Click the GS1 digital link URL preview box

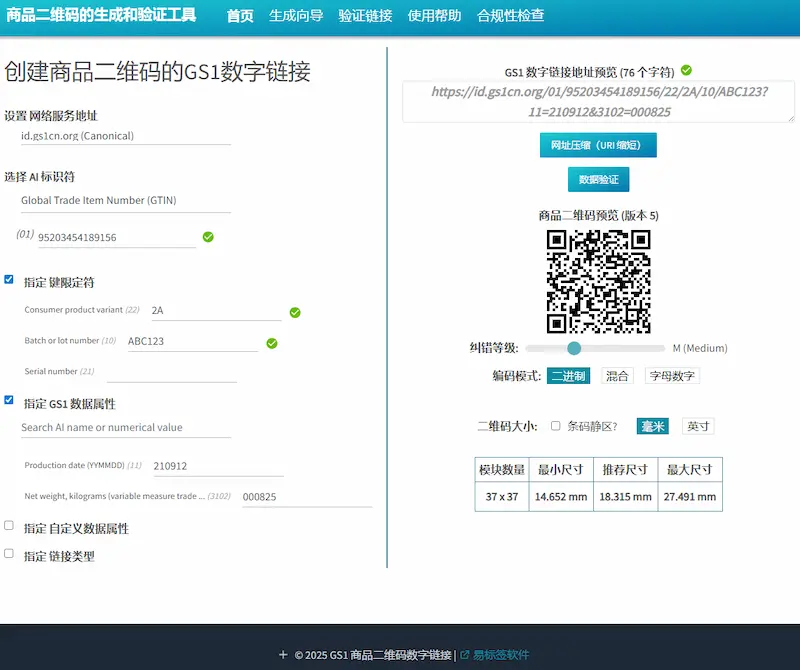[598, 102]
